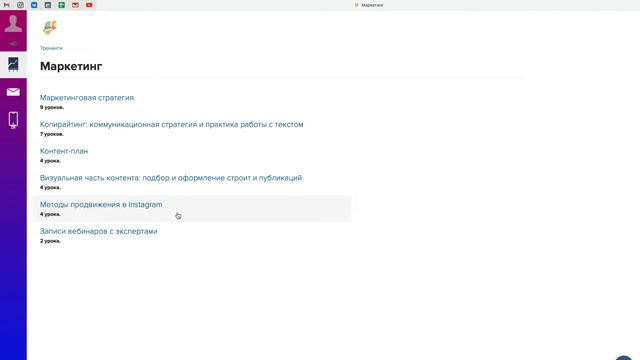Open the YouTube bookmark

click(89, 5)
